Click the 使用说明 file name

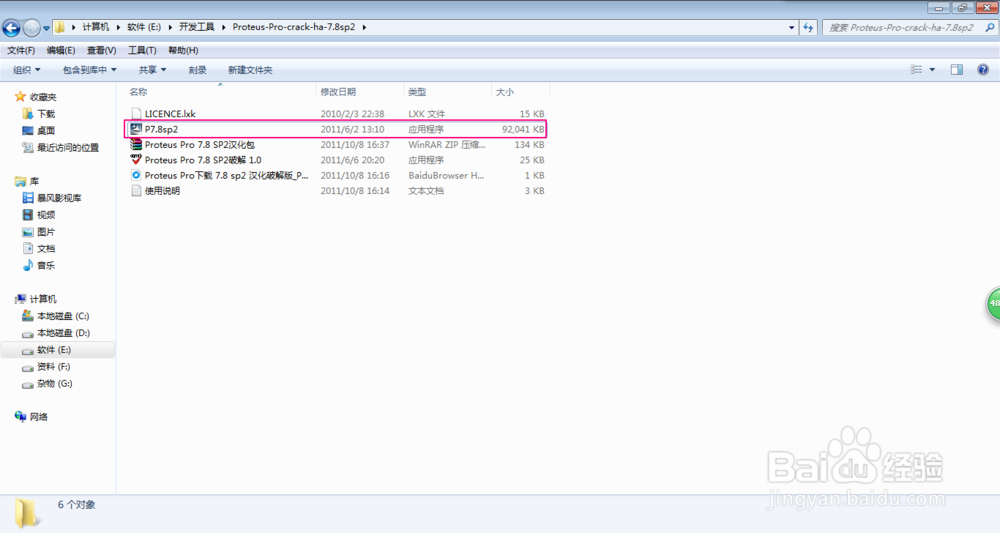[162, 191]
